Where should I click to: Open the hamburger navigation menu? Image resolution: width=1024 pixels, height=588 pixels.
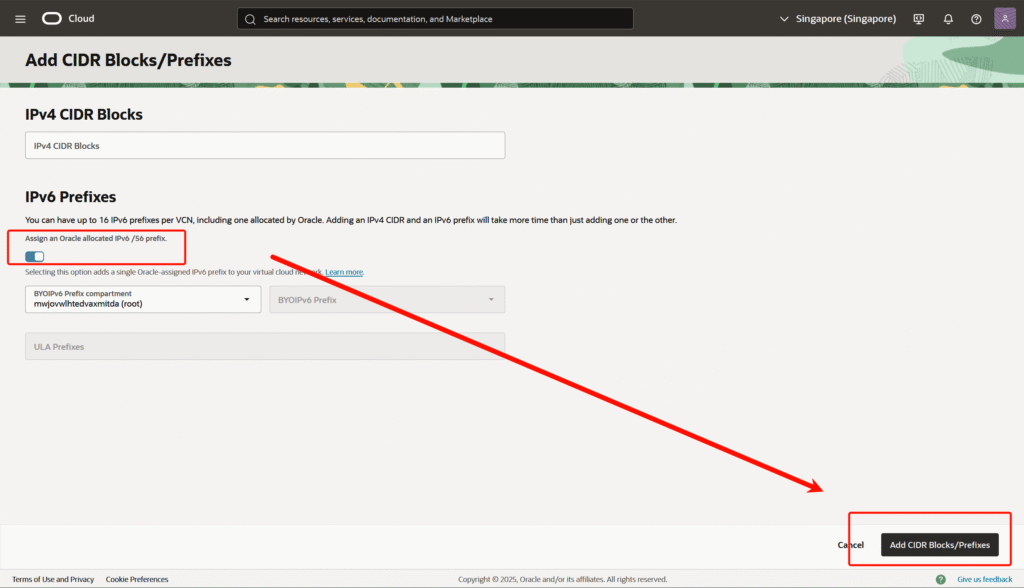point(20,19)
